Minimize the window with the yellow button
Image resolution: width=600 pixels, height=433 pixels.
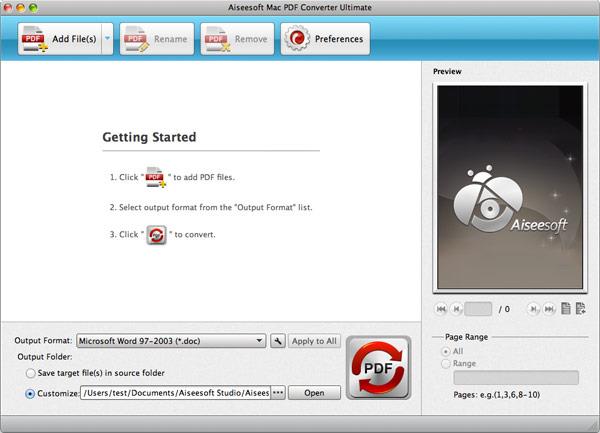(x=21, y=7)
